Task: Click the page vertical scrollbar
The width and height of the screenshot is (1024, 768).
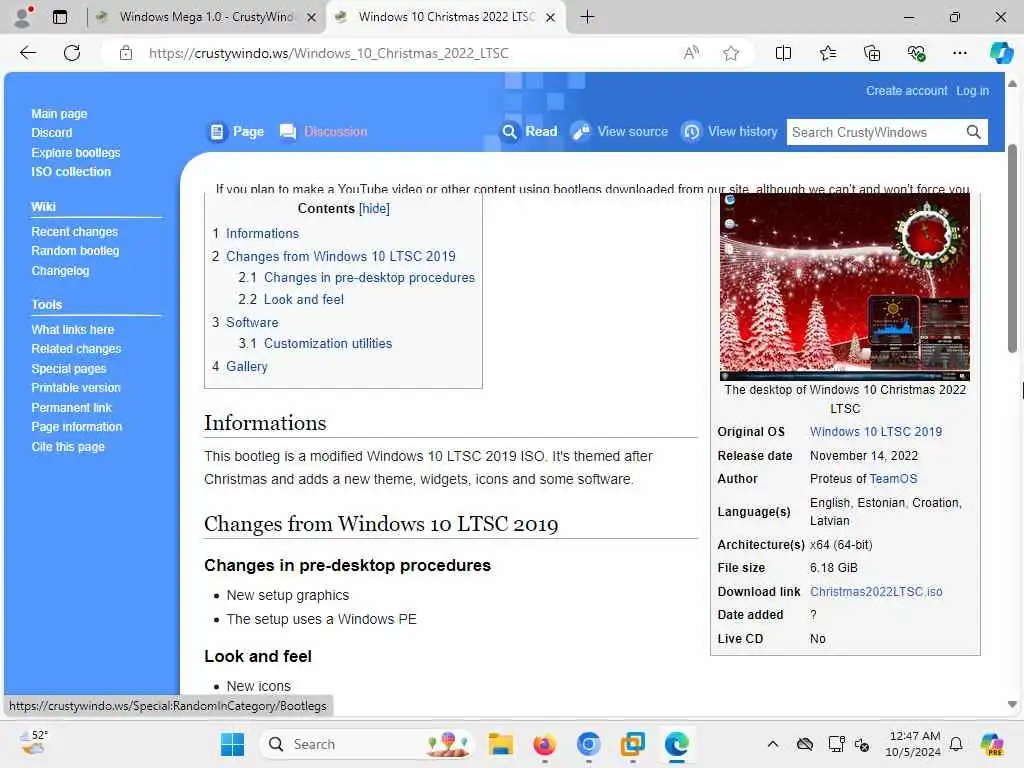Action: coord(1012,248)
